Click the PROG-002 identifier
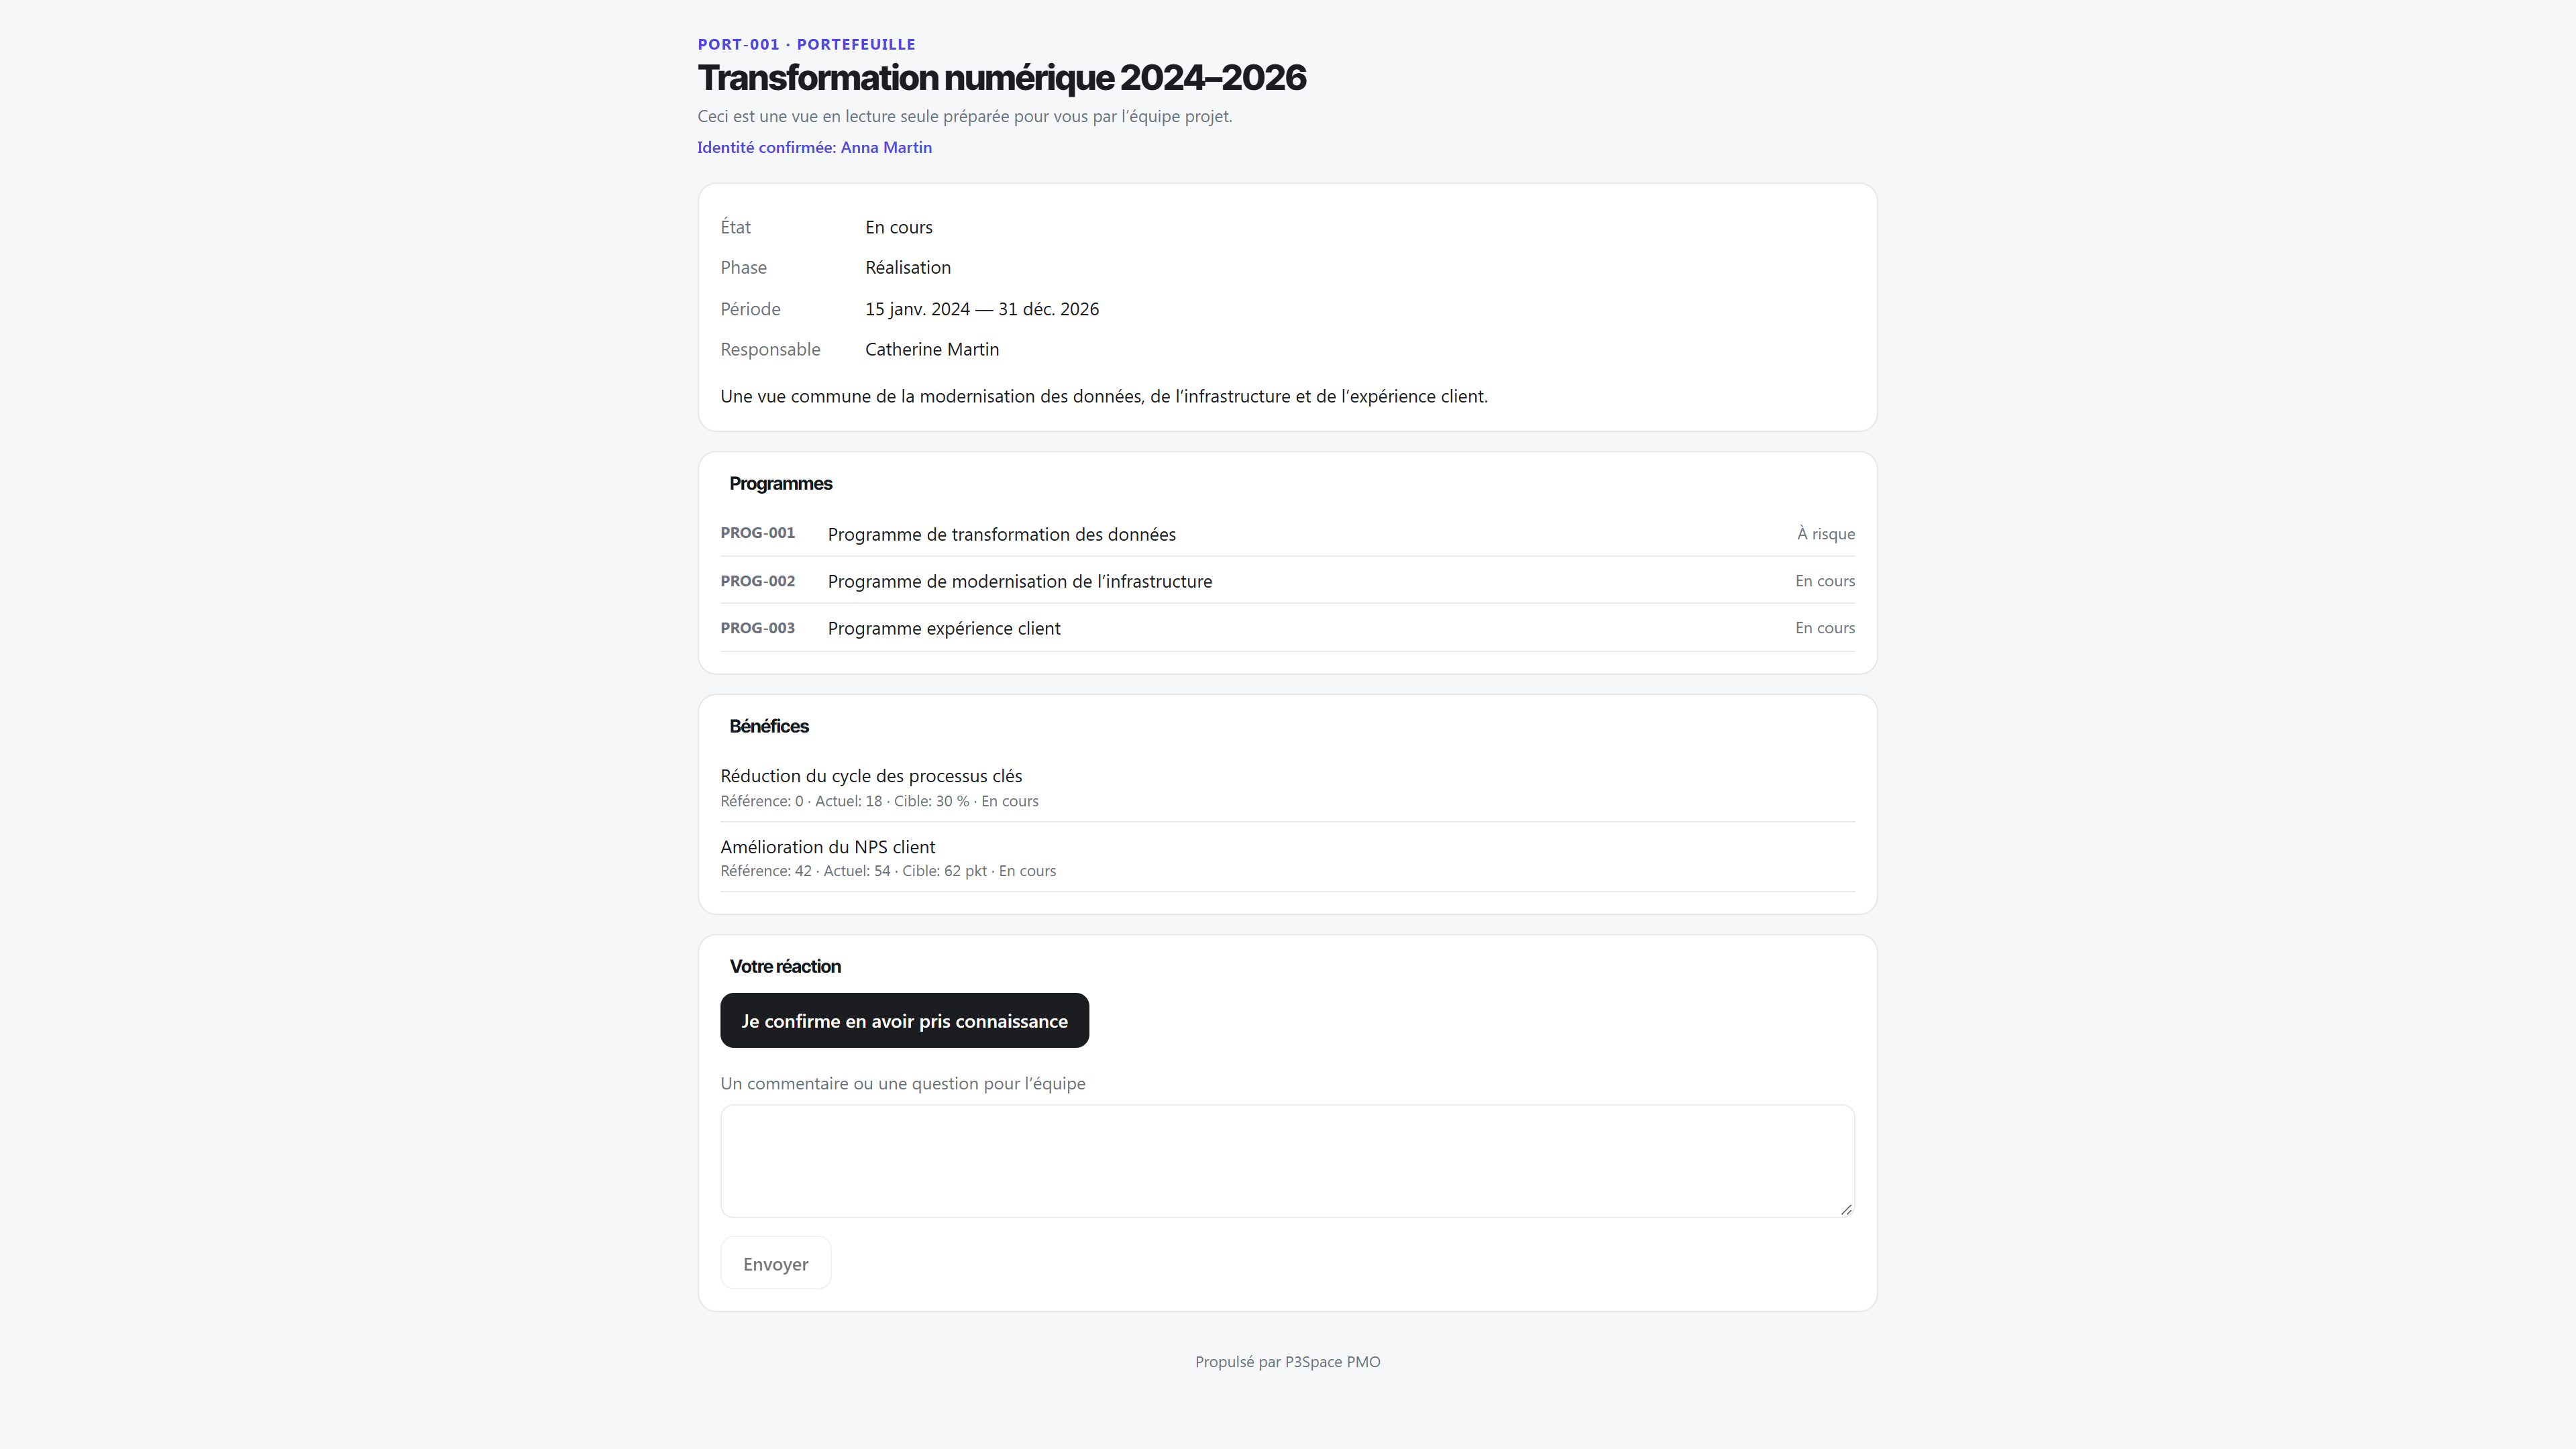The height and width of the screenshot is (1449, 2576). [757, 581]
